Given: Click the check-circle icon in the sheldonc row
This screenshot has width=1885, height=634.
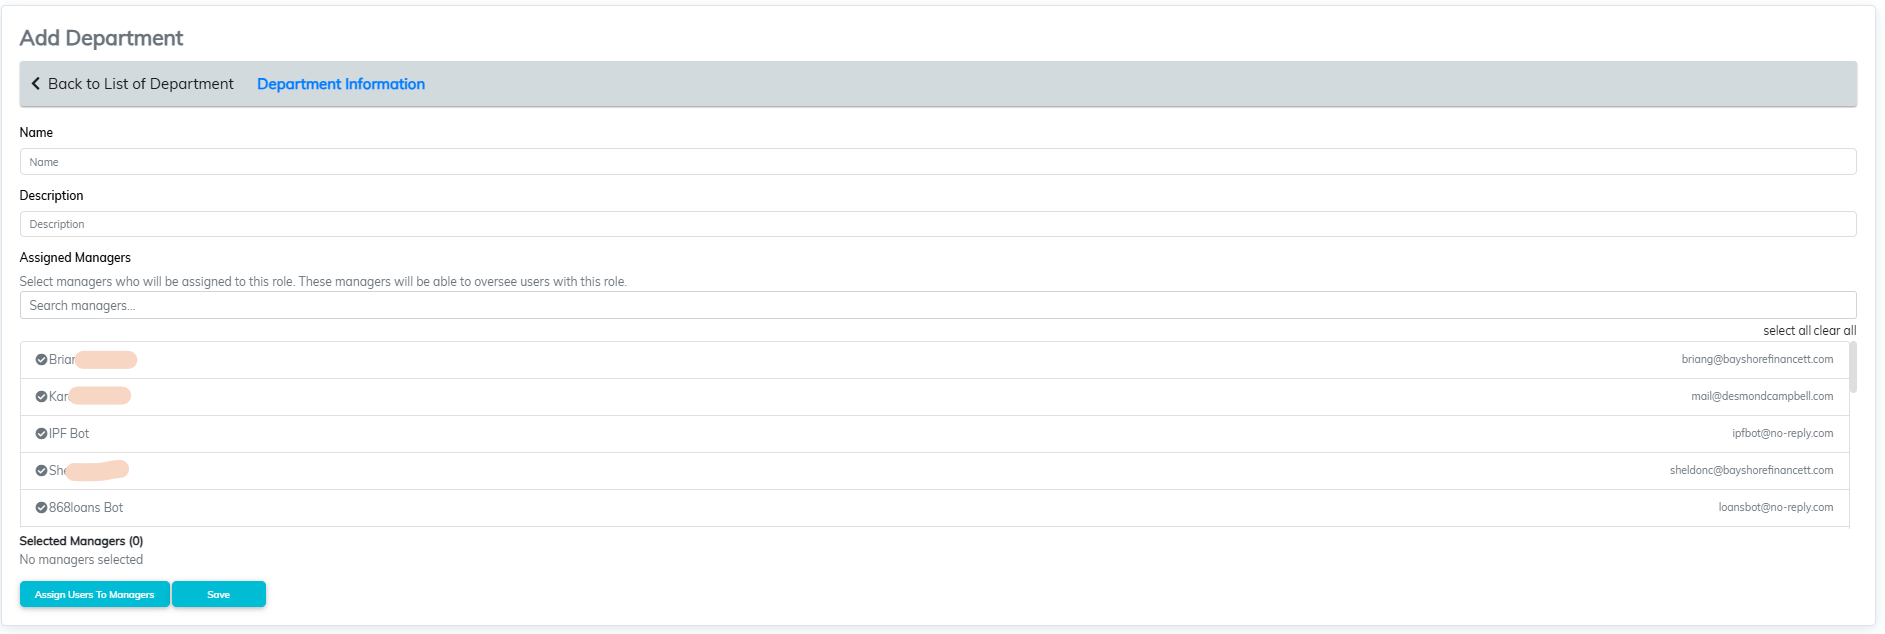Looking at the screenshot, I should [41, 471].
